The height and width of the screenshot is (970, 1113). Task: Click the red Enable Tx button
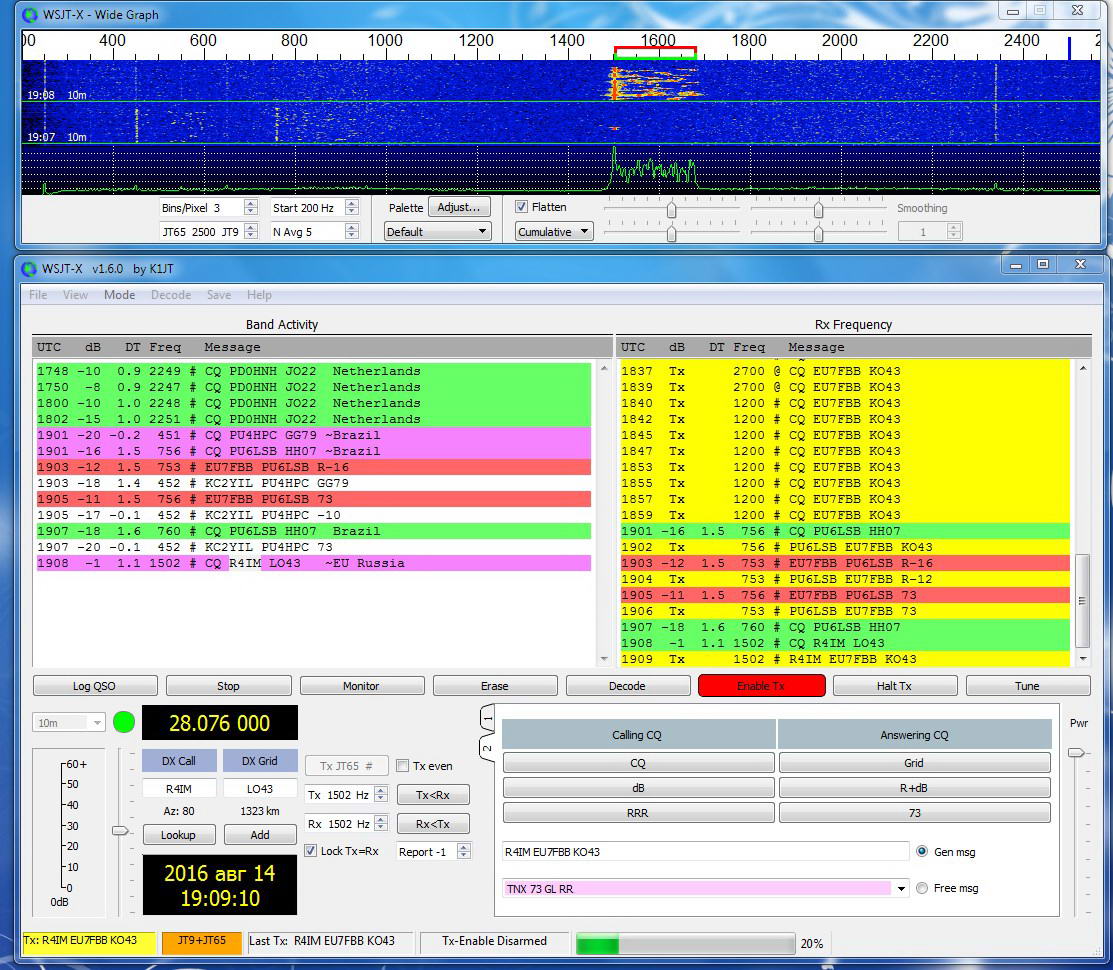(x=762, y=685)
